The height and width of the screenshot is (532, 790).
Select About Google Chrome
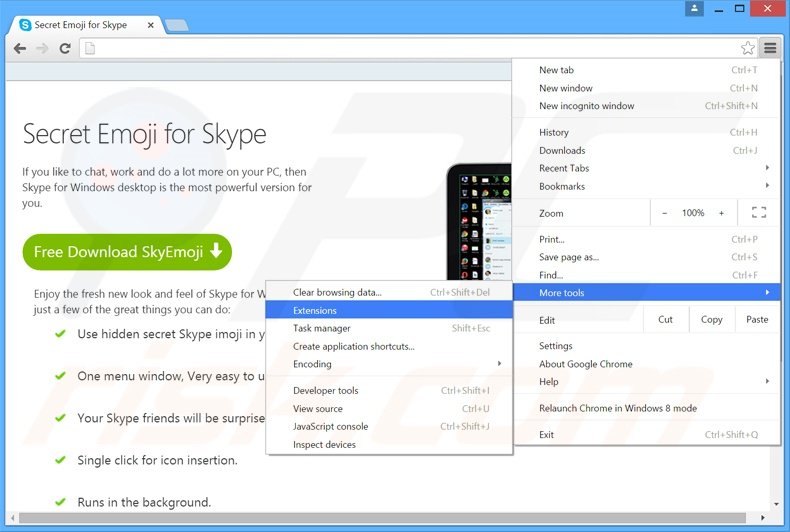click(x=647, y=364)
